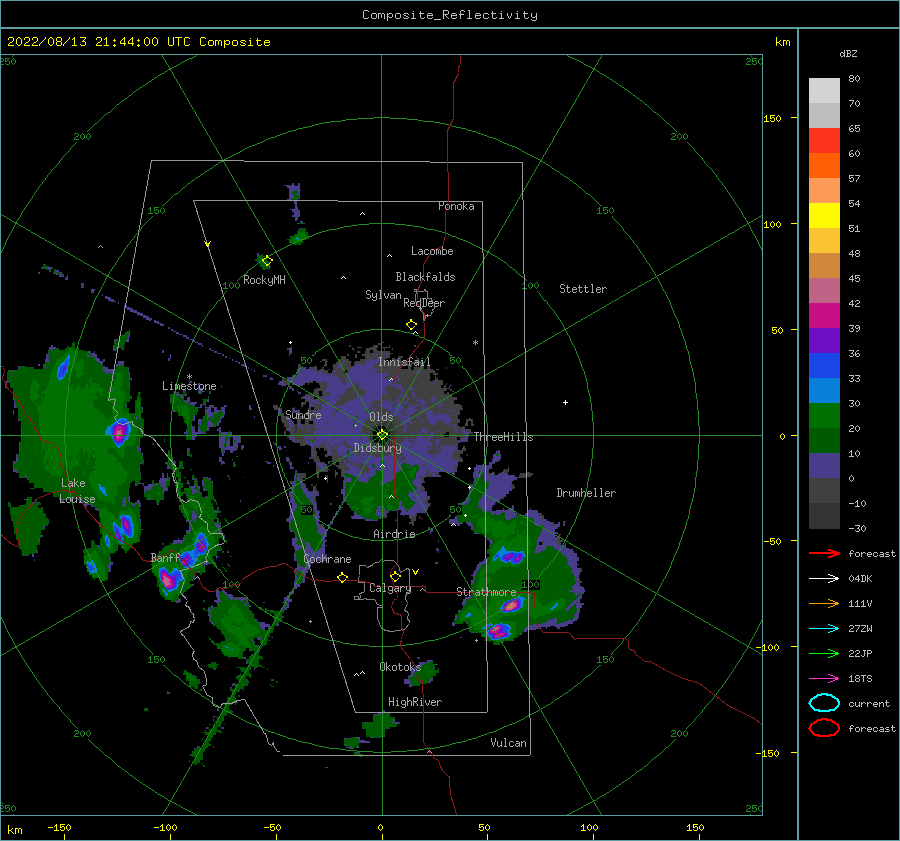900x841 pixels.
Task: Pick the yellow 51-54 dBZ swatch
Action: pyautogui.click(x=824, y=216)
